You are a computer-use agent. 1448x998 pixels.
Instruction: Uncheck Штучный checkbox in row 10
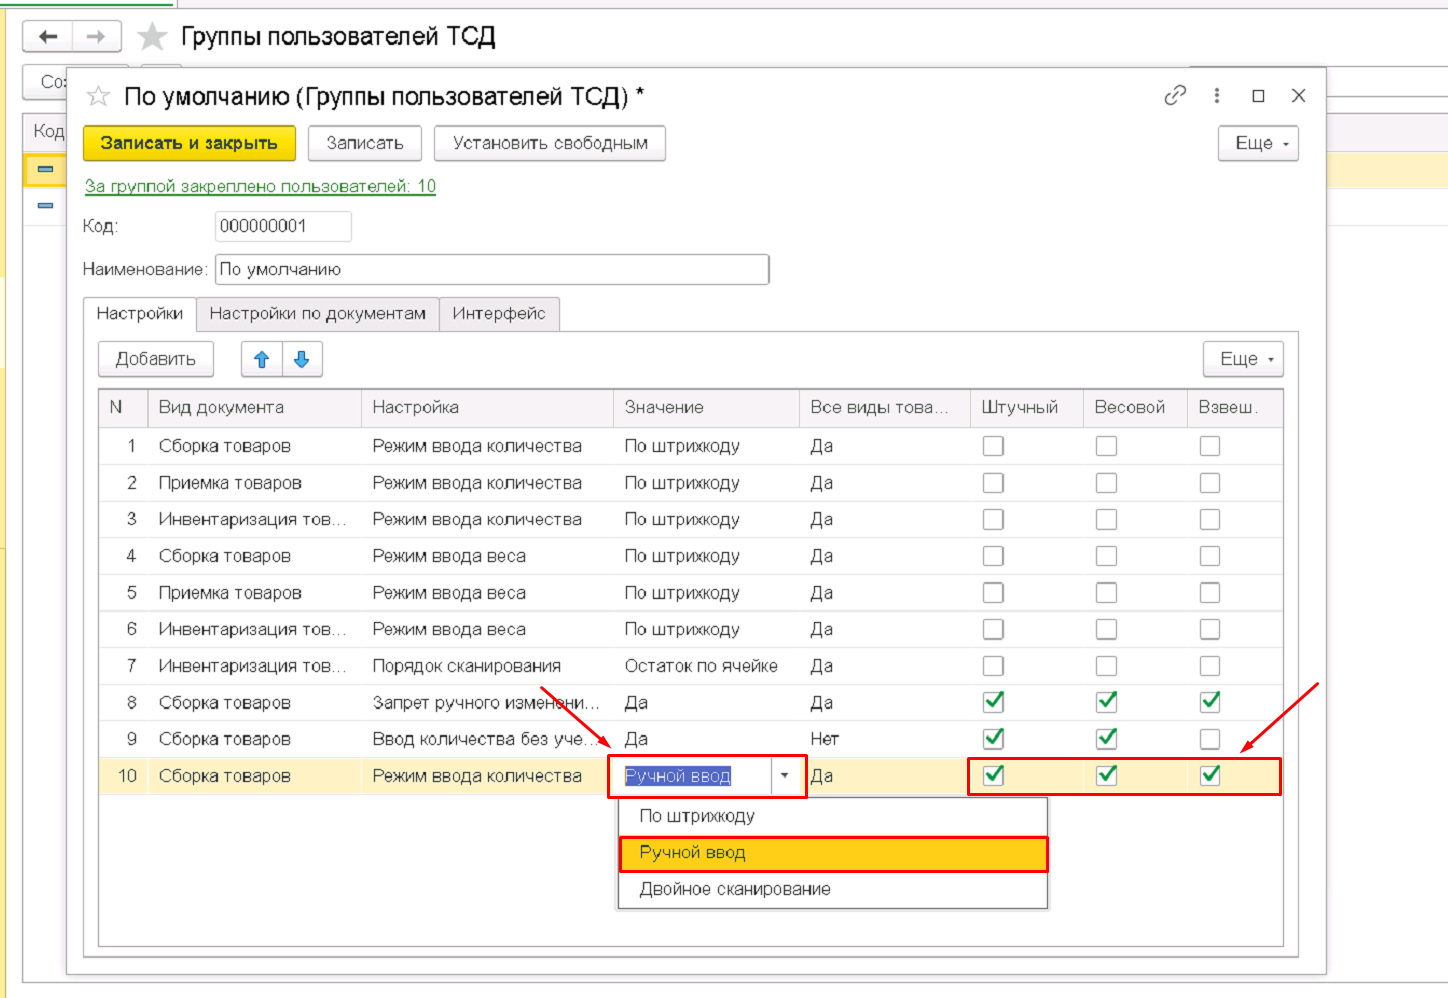993,775
